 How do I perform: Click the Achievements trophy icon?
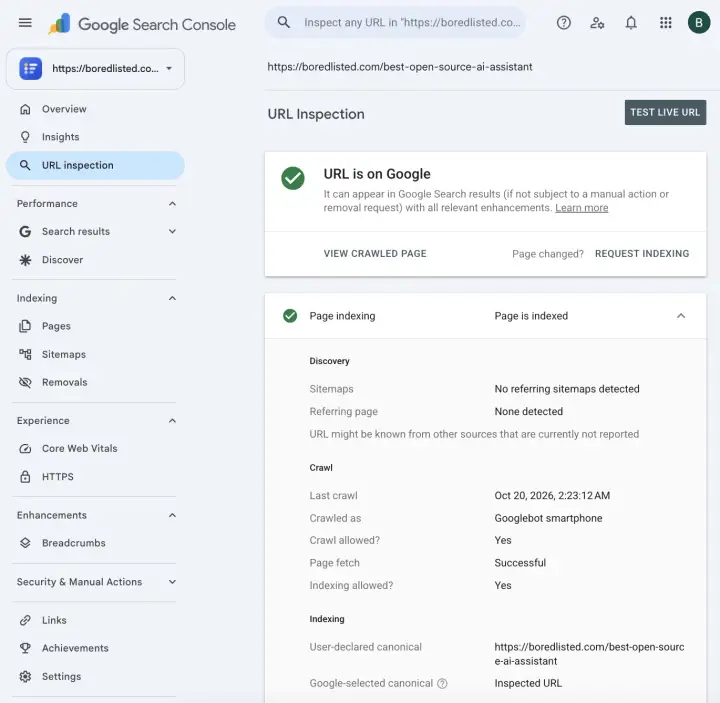point(25,648)
